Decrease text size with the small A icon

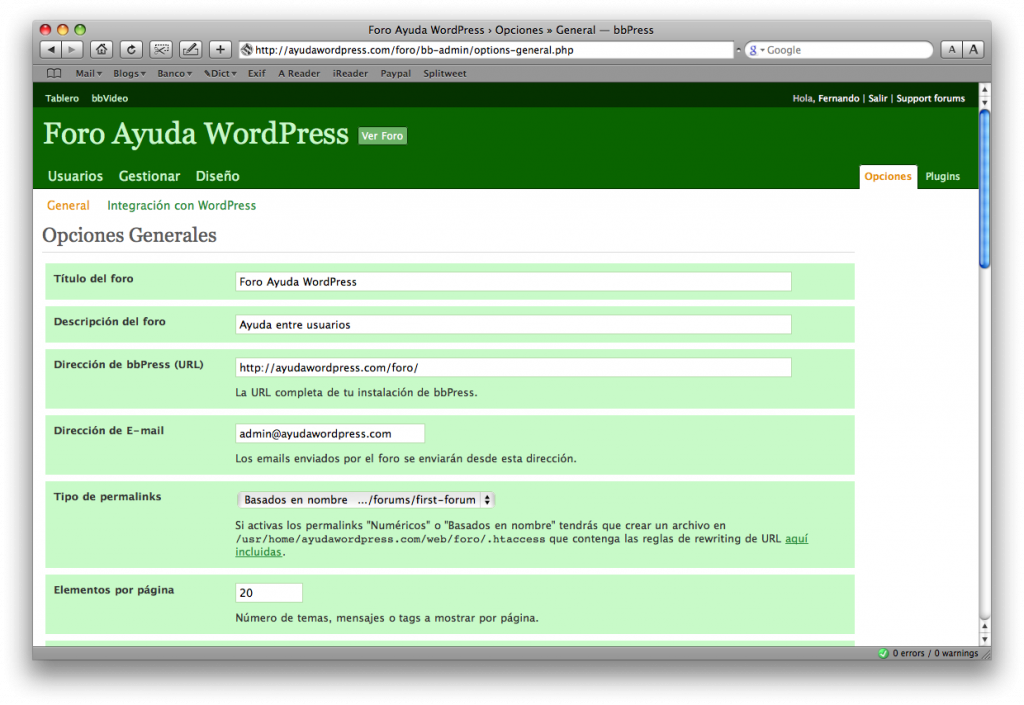[951, 48]
